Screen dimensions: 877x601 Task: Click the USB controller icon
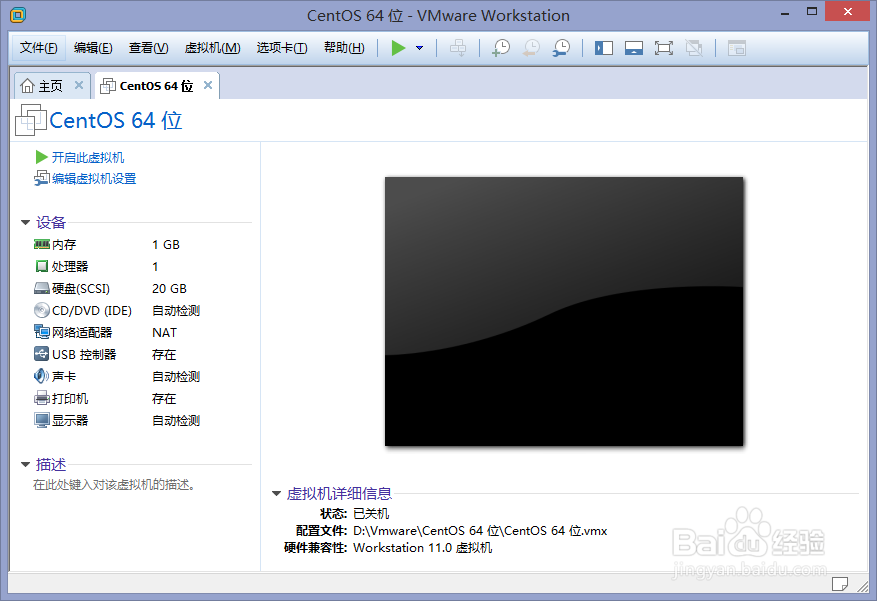tap(42, 354)
